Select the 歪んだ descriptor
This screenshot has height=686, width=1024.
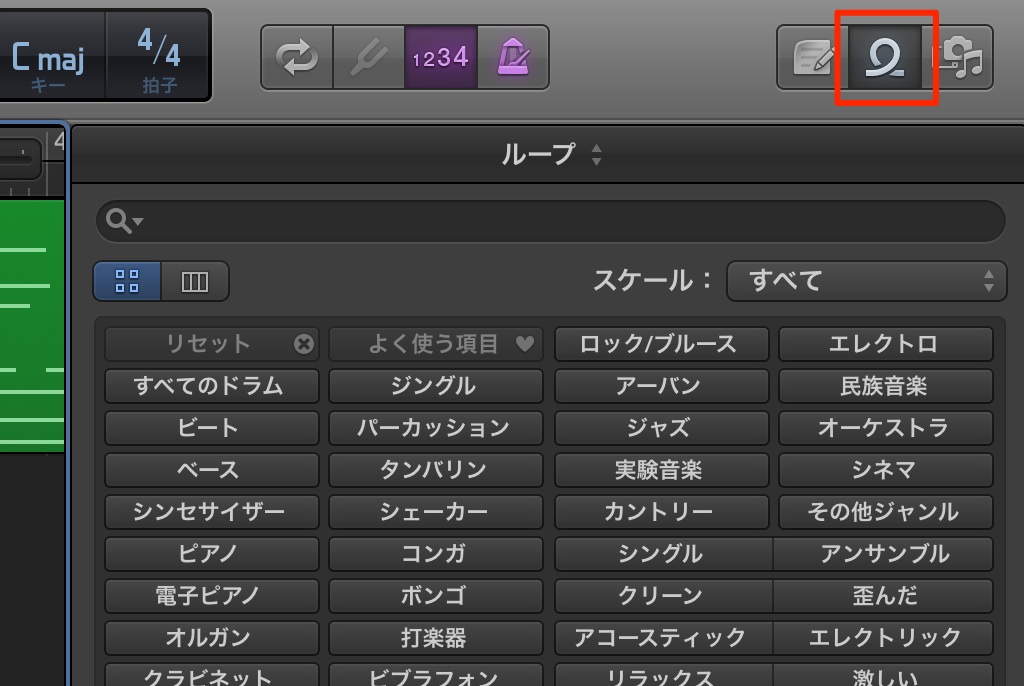point(884,595)
